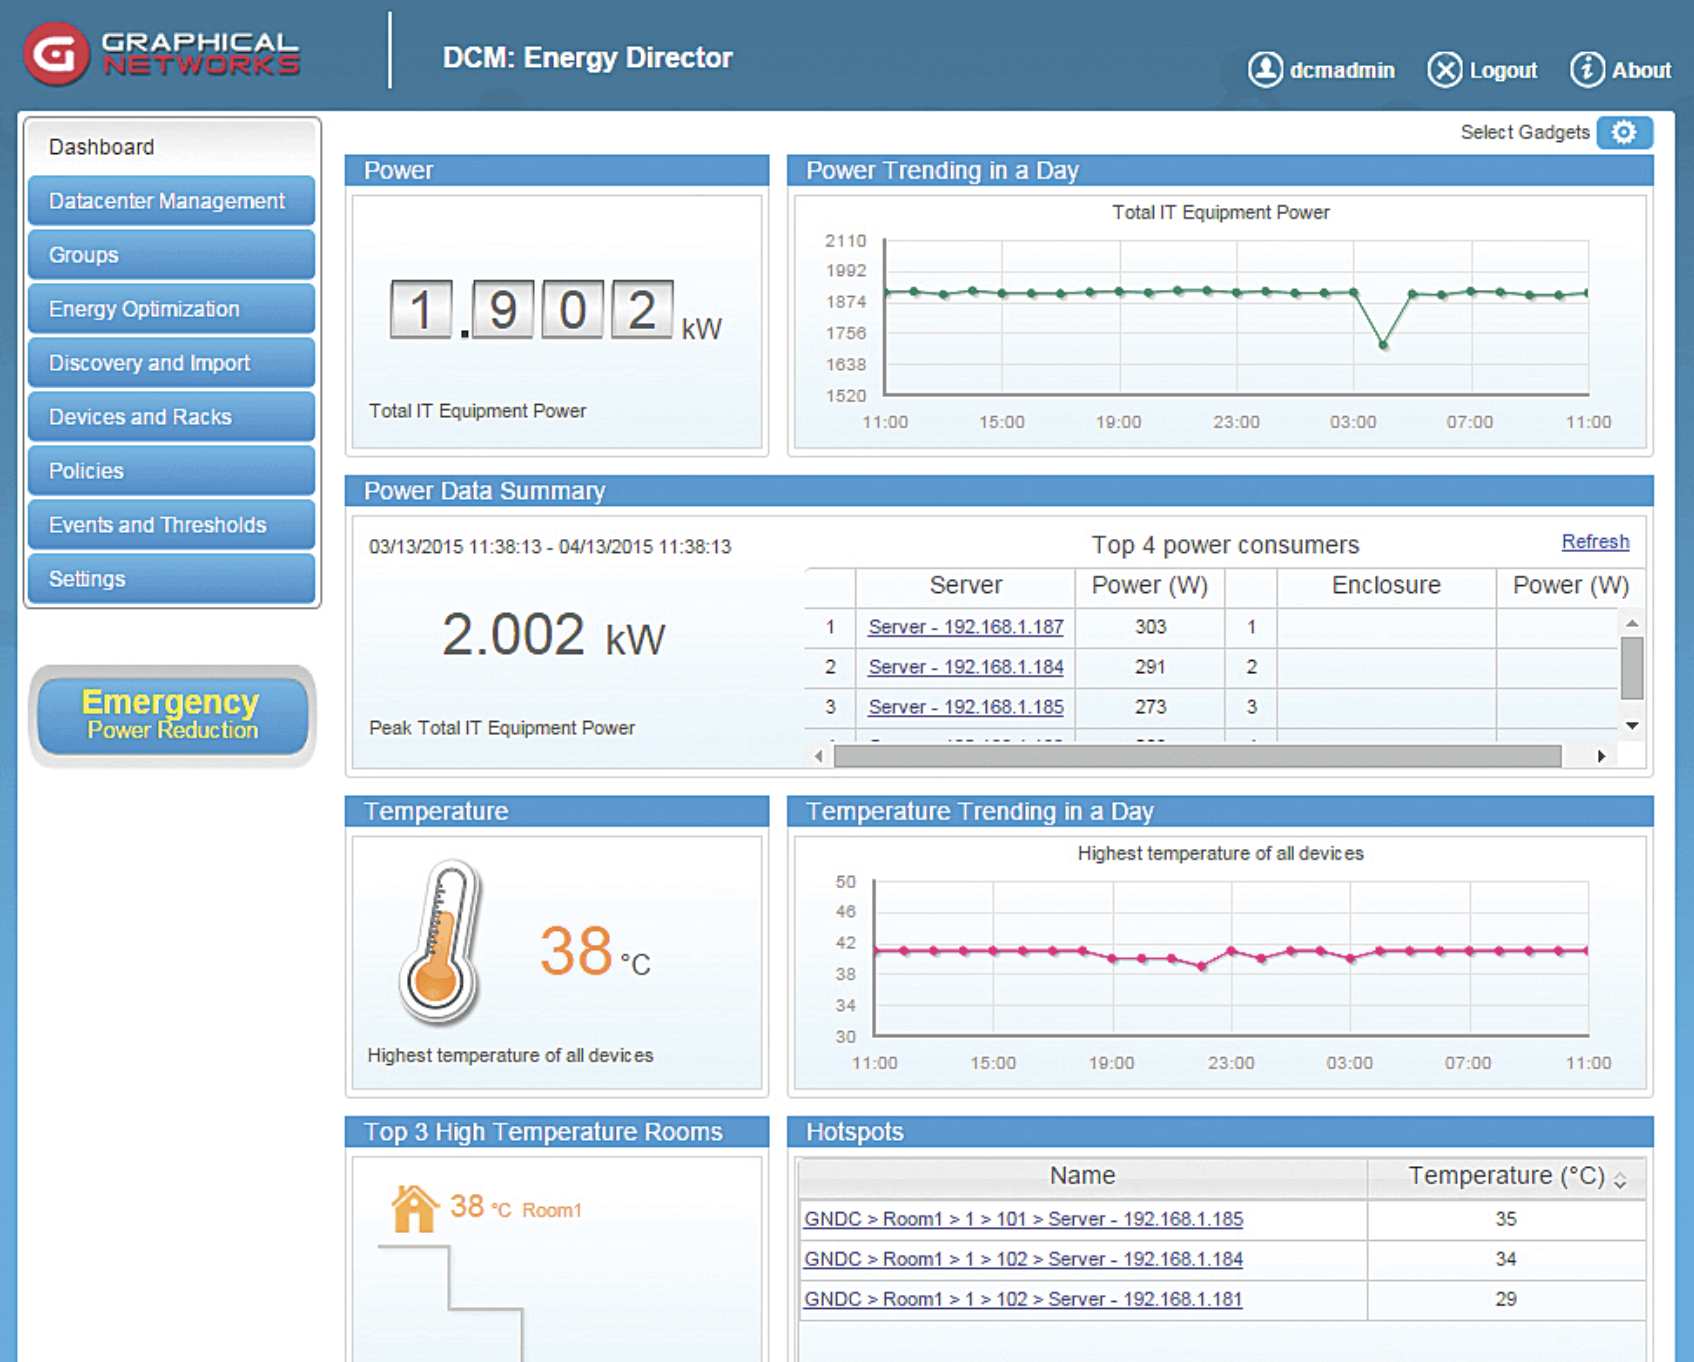The width and height of the screenshot is (1694, 1362).
Task: Click the 273 power value cell
Action: (1150, 707)
